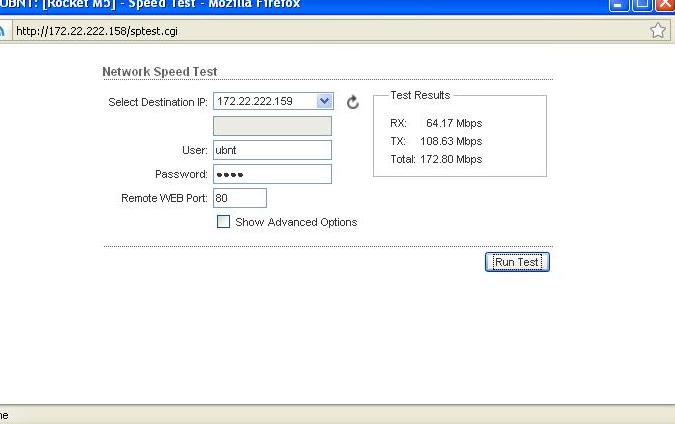
Task: Close the Speed Test window
Action: [665, 4]
